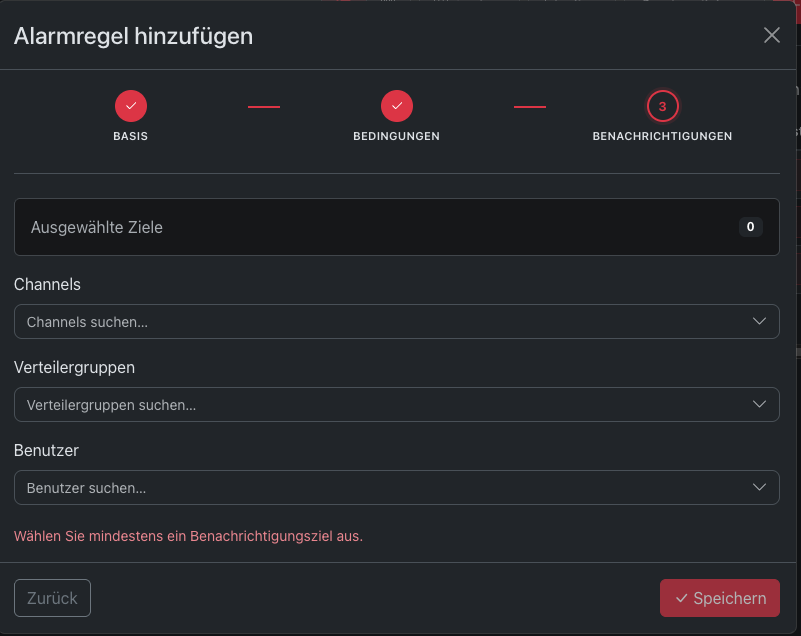
Task: Save the rule with Speichern button
Action: point(720,598)
